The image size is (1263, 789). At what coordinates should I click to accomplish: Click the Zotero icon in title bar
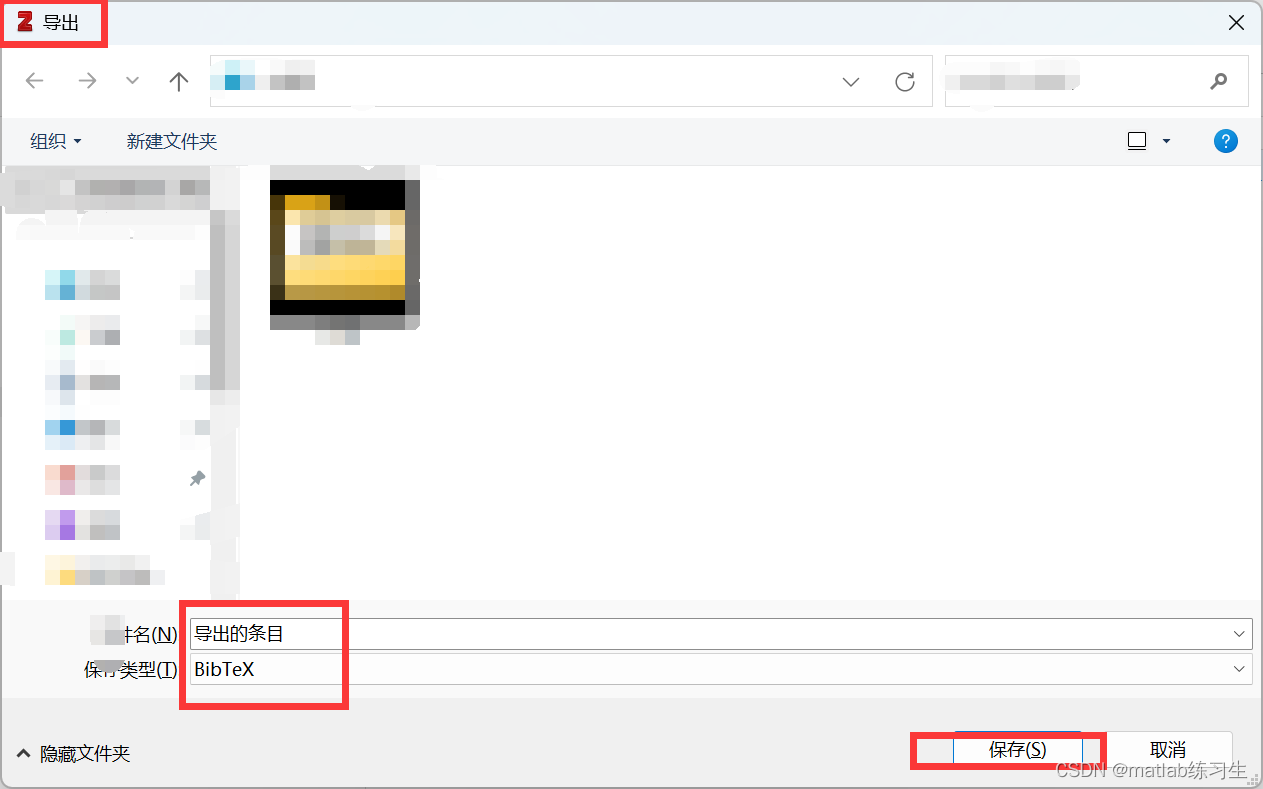[25, 22]
